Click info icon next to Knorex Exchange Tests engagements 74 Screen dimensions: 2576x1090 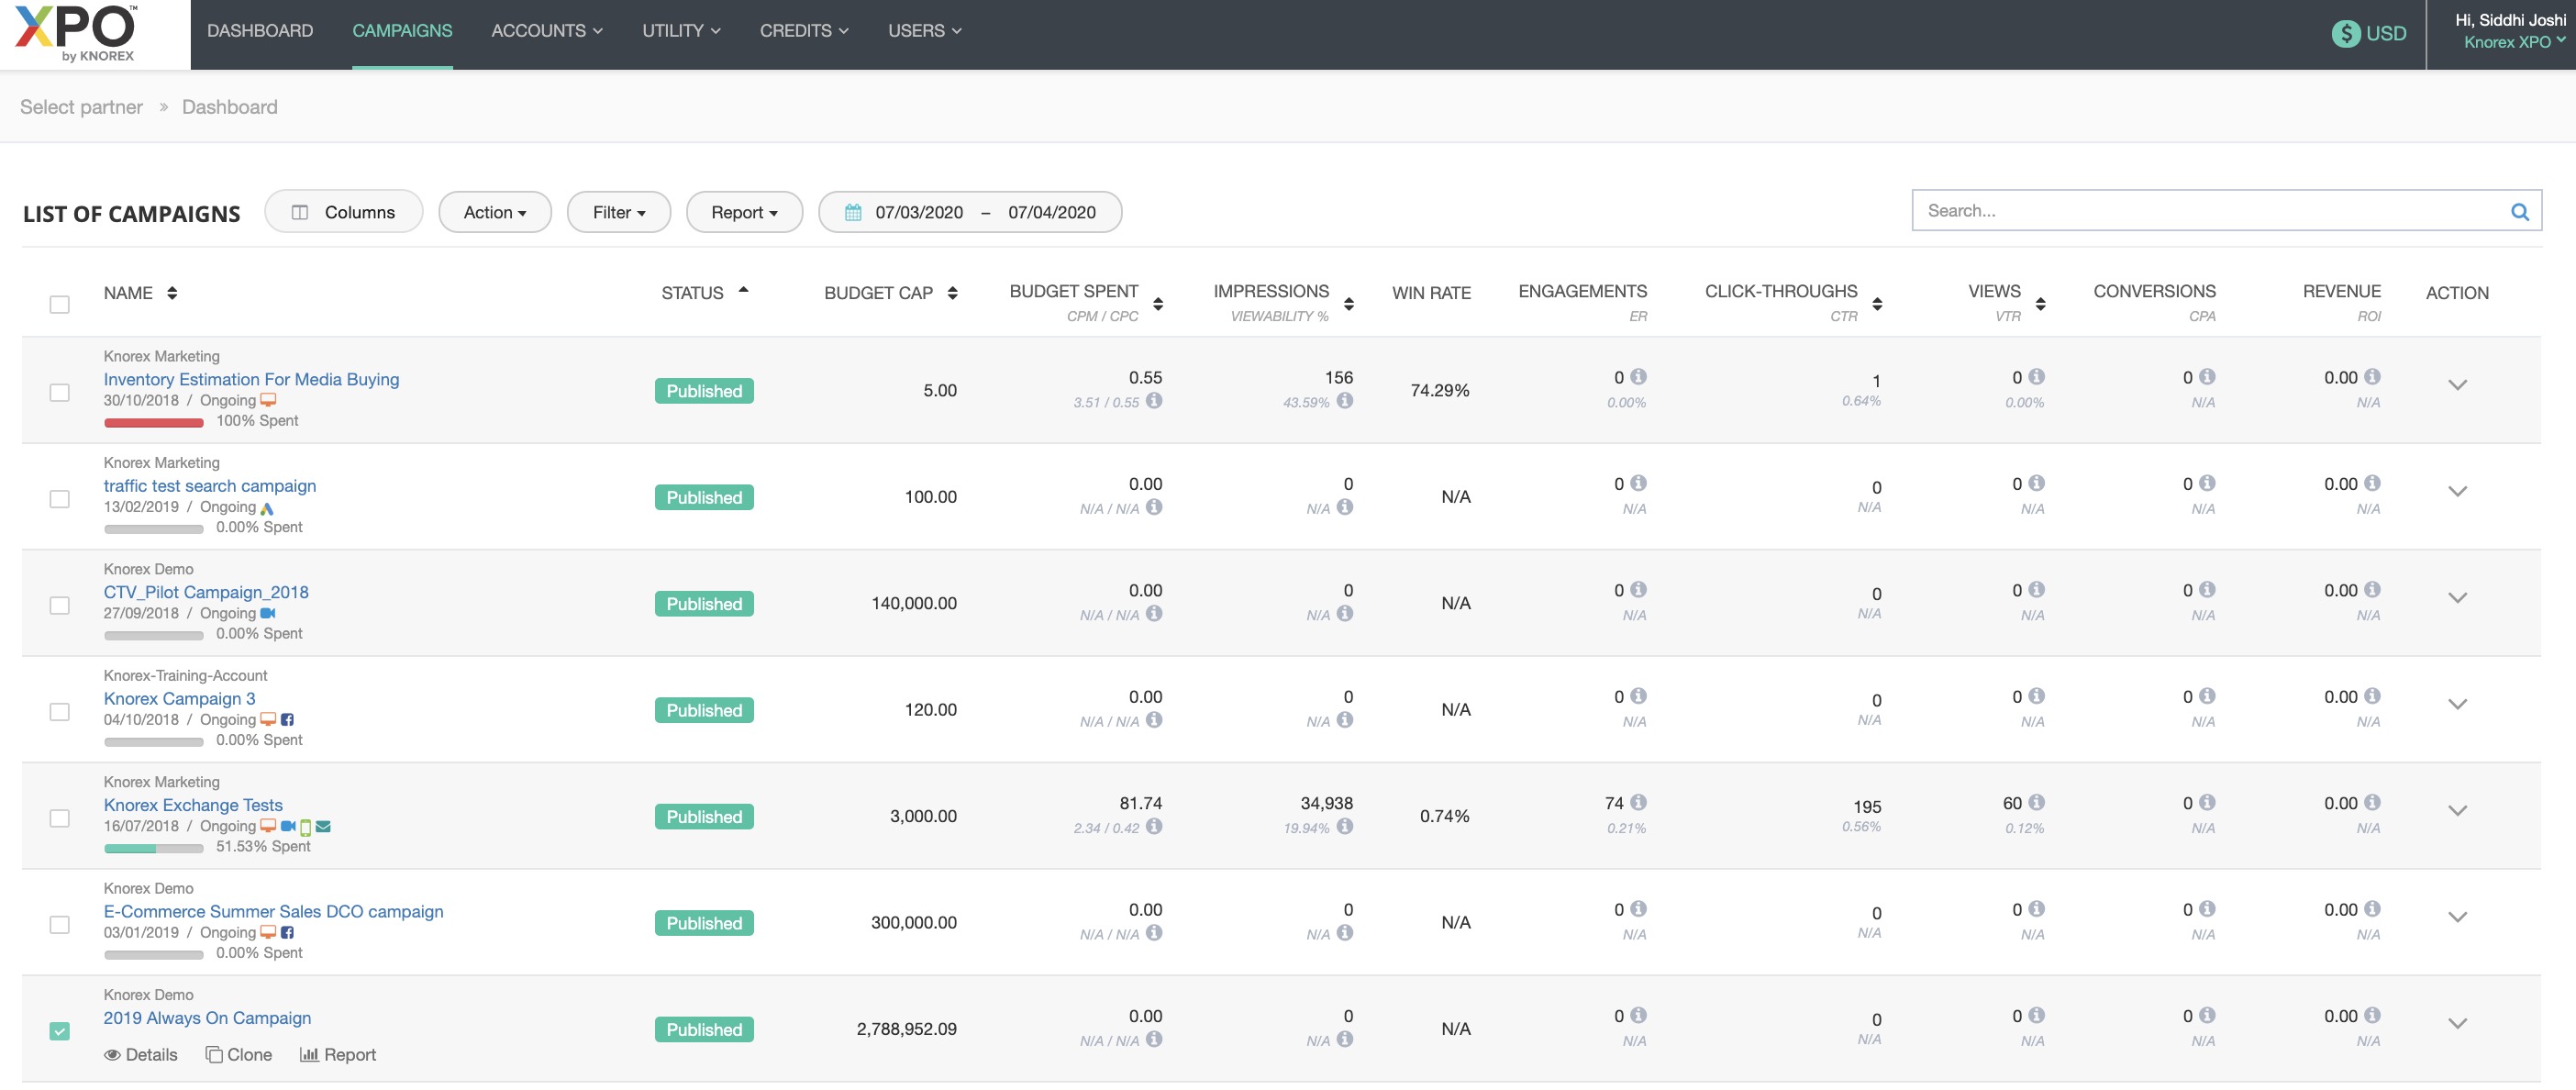click(x=1638, y=802)
